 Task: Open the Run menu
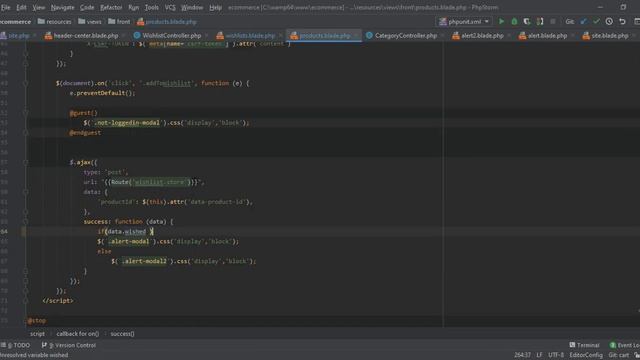[133, 7]
